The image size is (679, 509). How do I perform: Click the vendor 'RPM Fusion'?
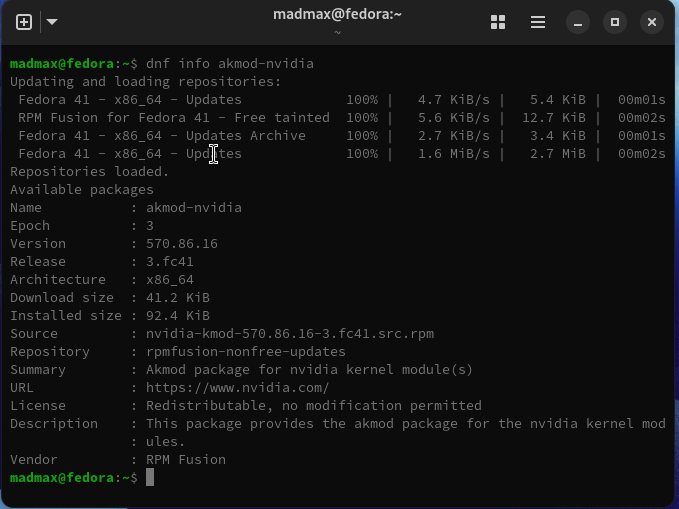(186, 459)
